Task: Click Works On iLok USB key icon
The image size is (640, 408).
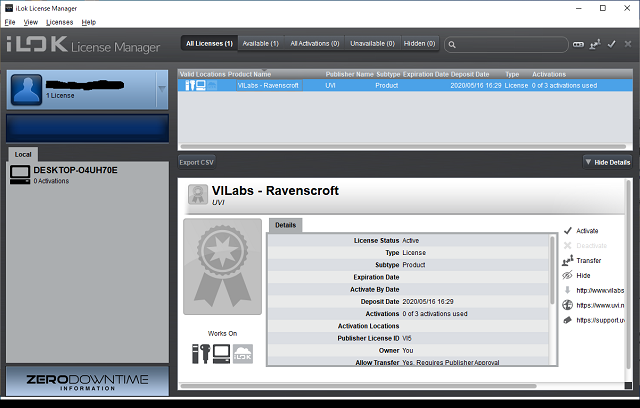Action: click(201, 353)
